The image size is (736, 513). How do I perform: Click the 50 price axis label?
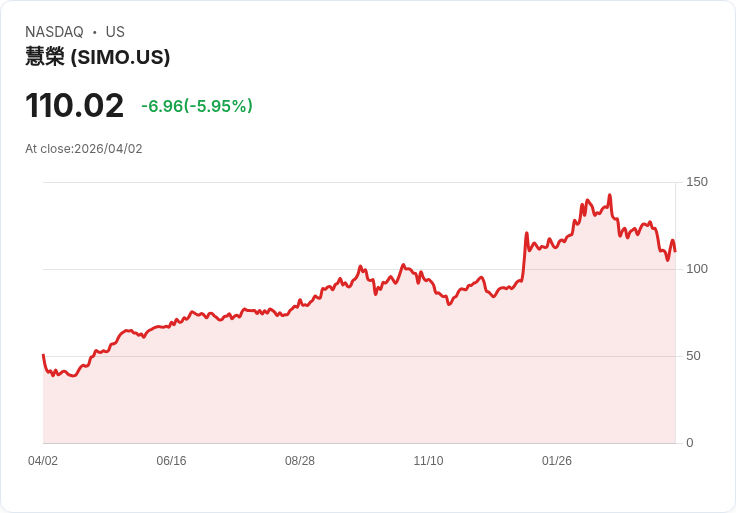[x=693, y=356]
